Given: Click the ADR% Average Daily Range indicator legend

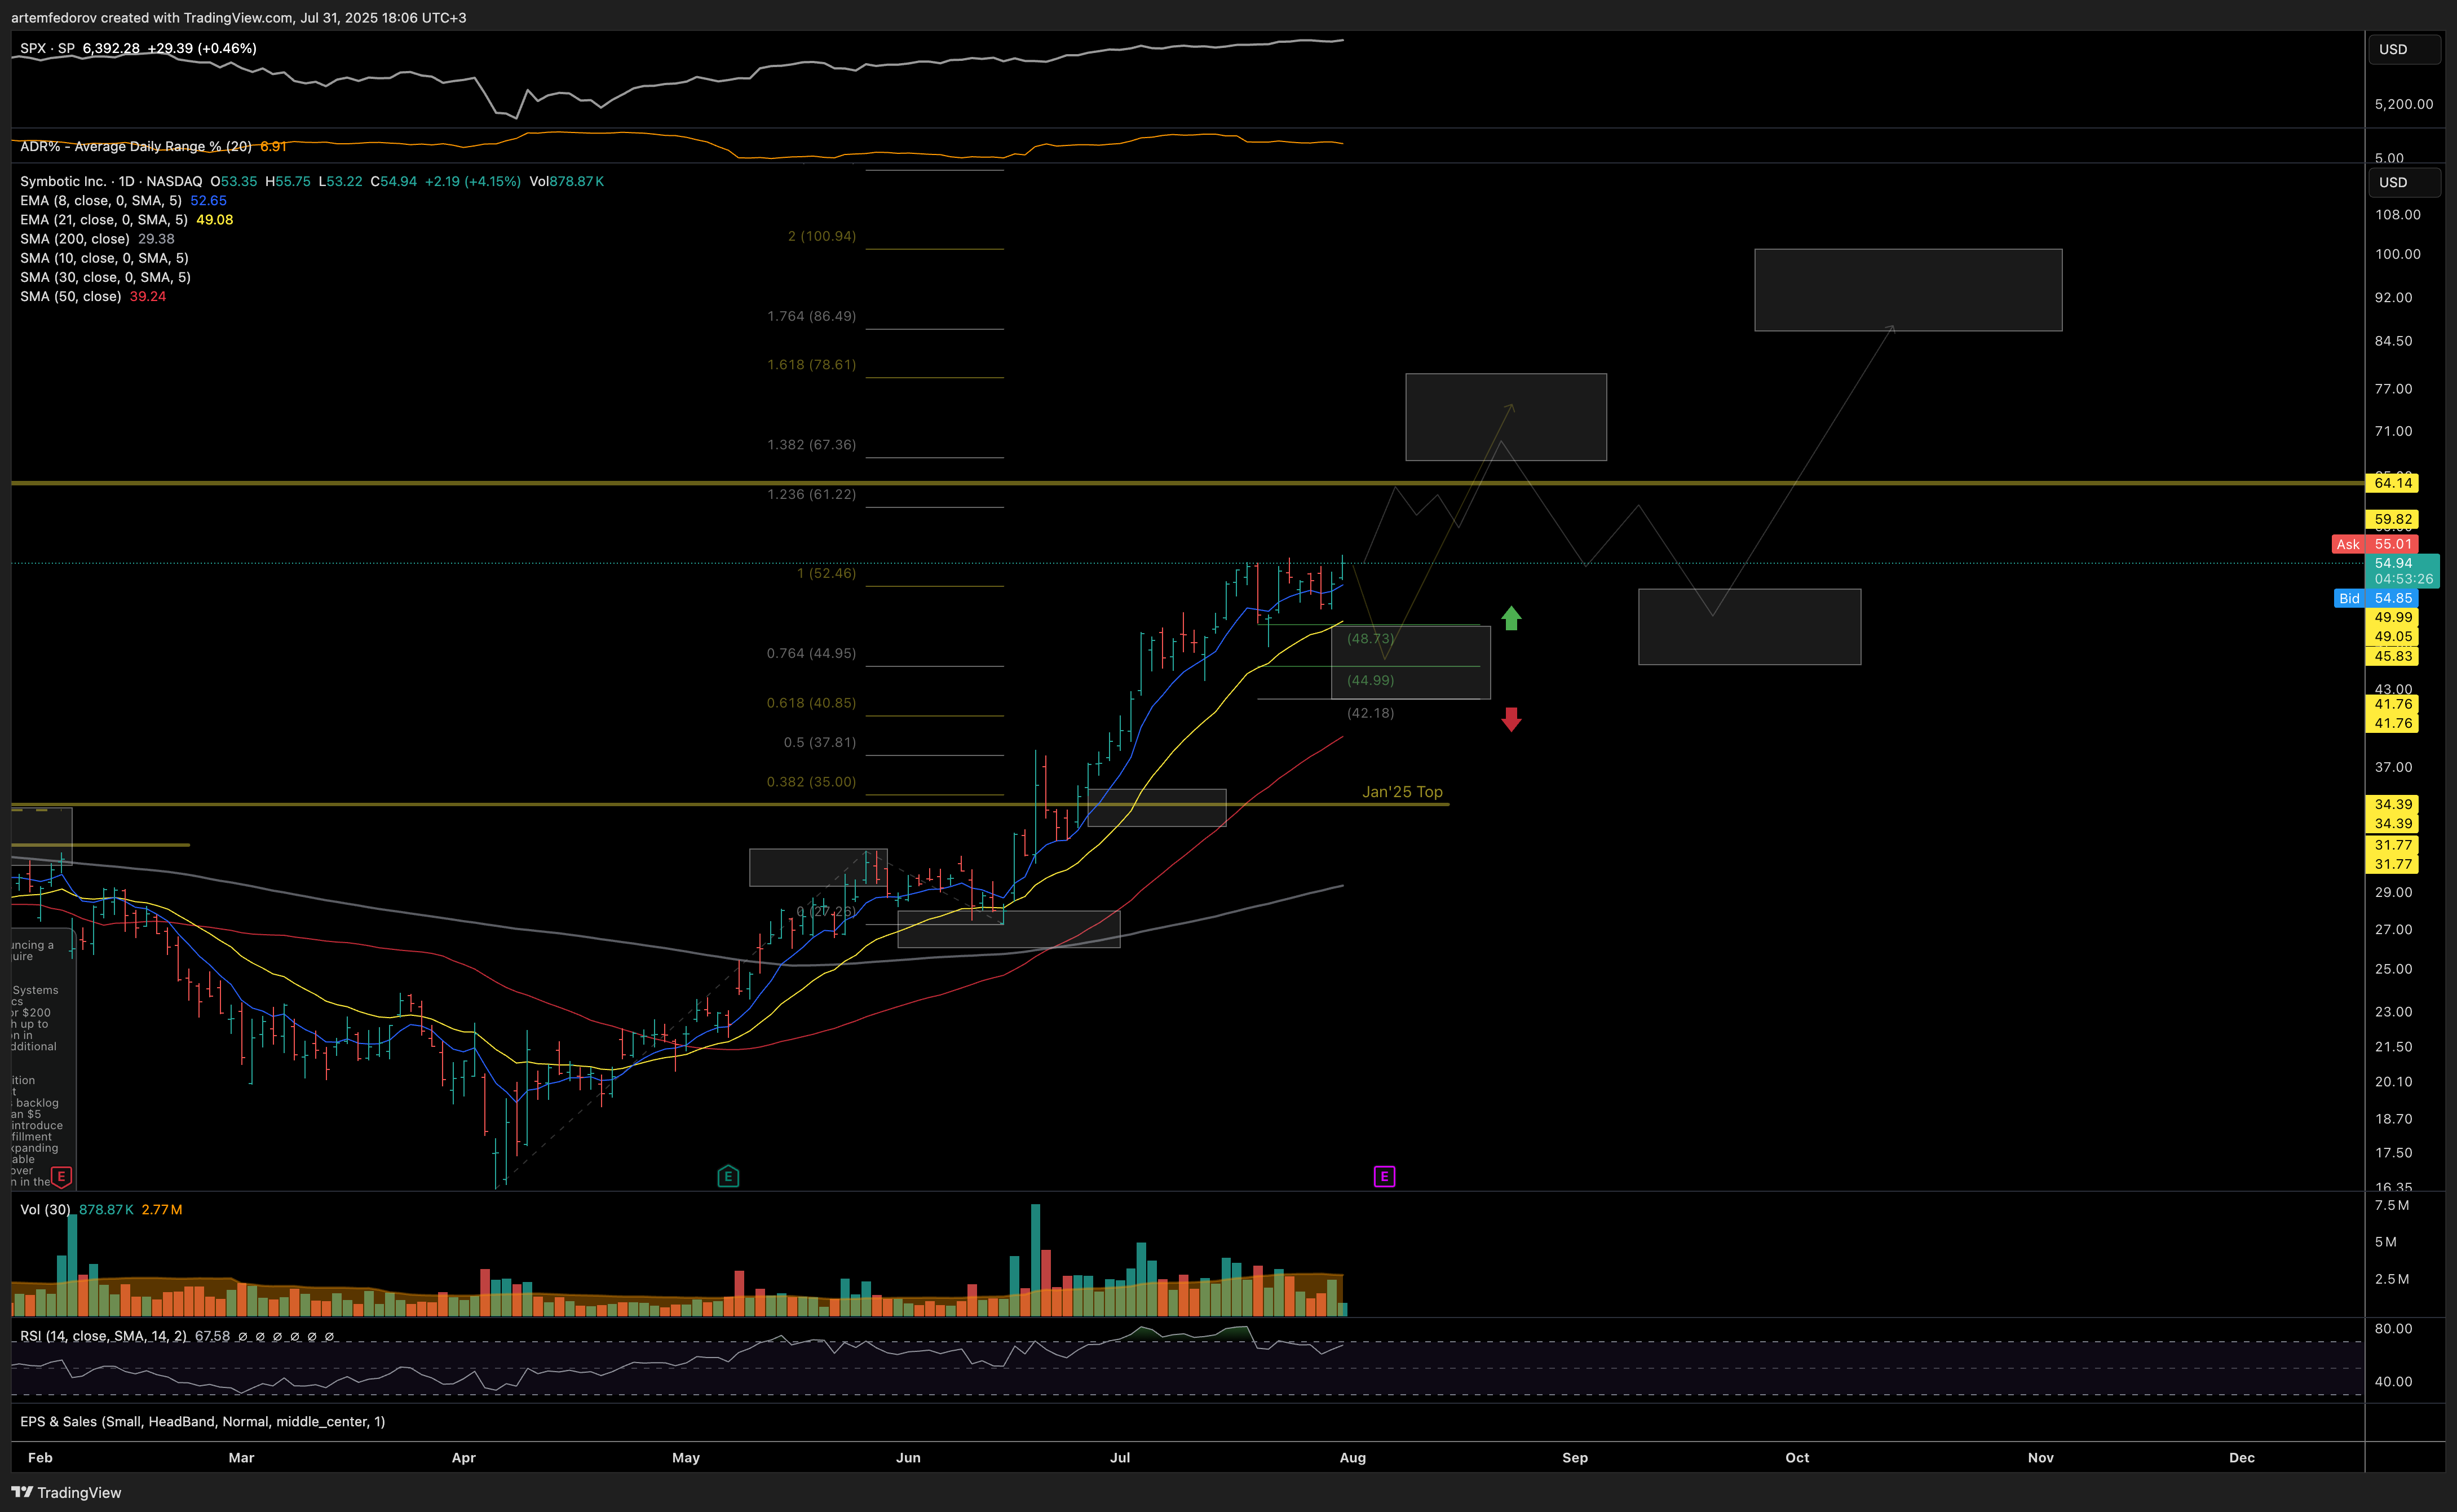Looking at the screenshot, I should 136,146.
